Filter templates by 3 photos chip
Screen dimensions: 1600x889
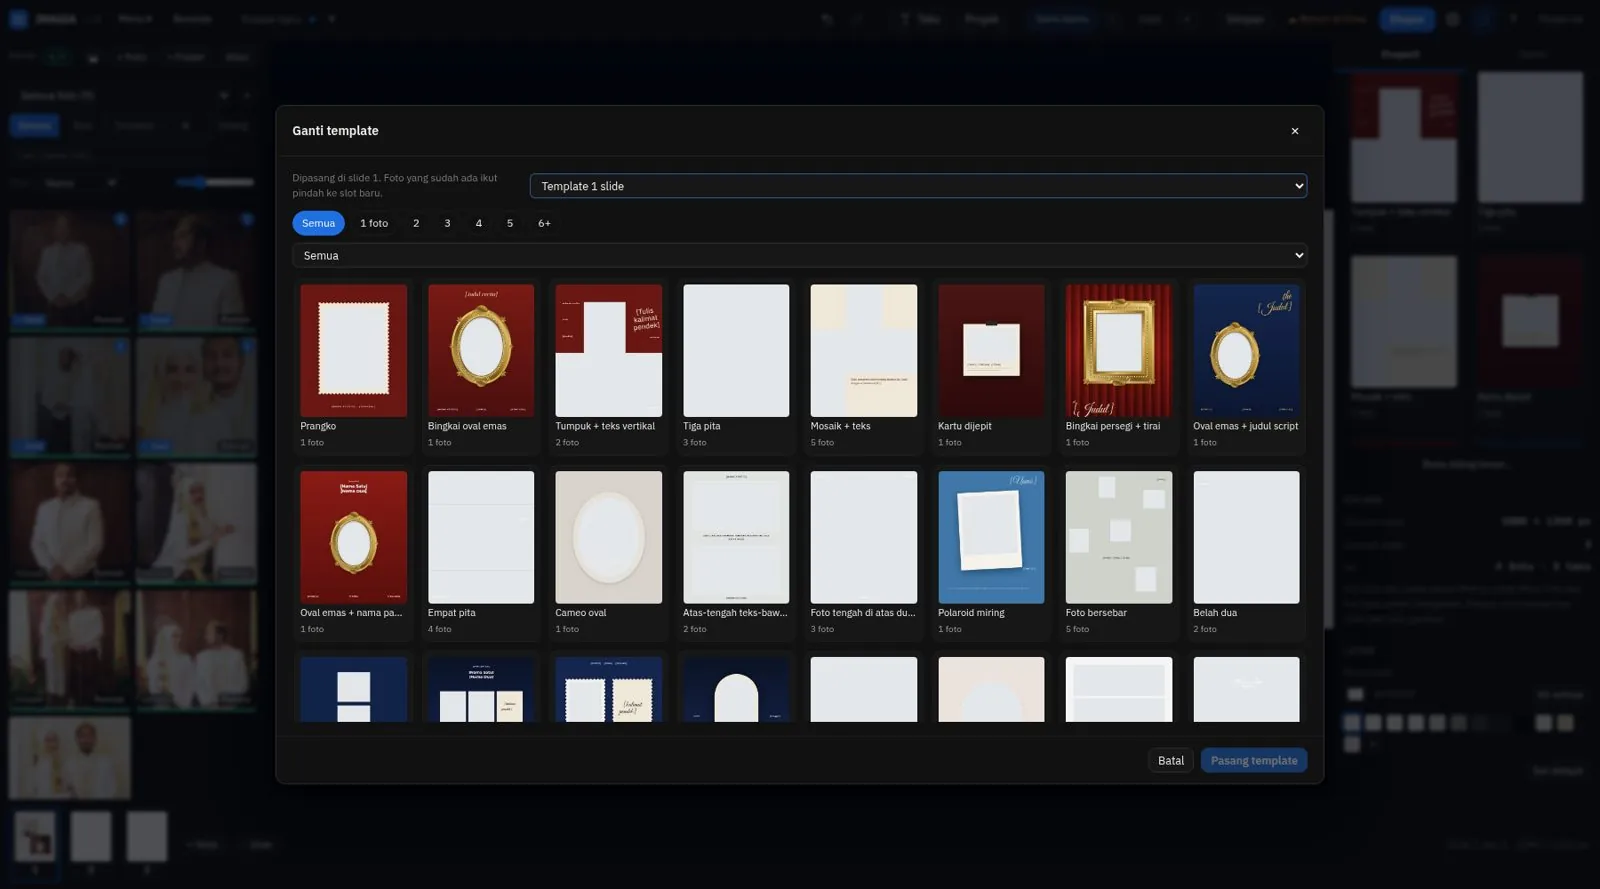pos(447,223)
